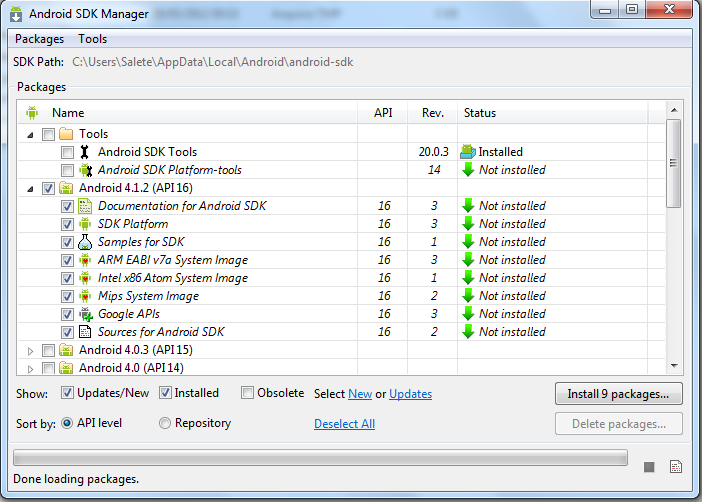Click the Android SDK Manager title bar icon
This screenshot has width=702, height=502.
pyautogui.click(x=16, y=14)
